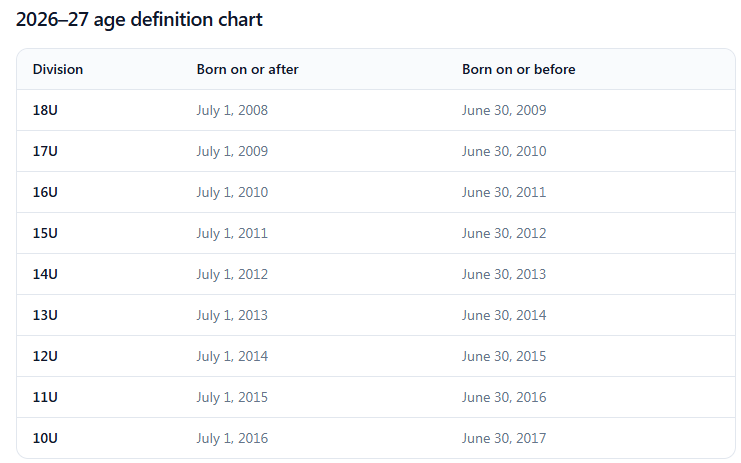Select the 14U division row label
This screenshot has width=741, height=463.
pyautogui.click(x=45, y=274)
